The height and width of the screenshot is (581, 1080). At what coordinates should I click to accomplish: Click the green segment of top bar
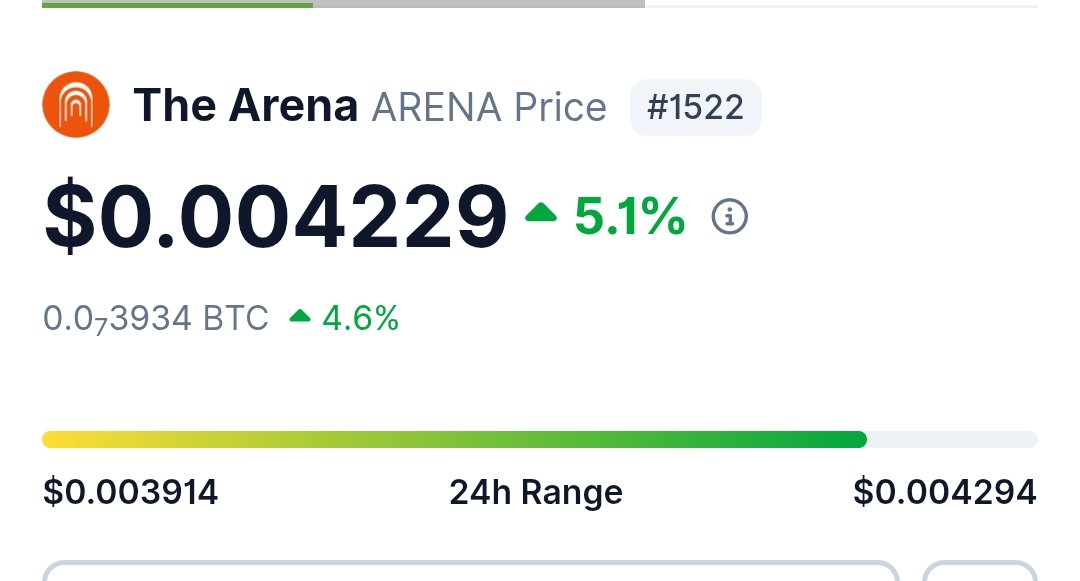(177, 4)
